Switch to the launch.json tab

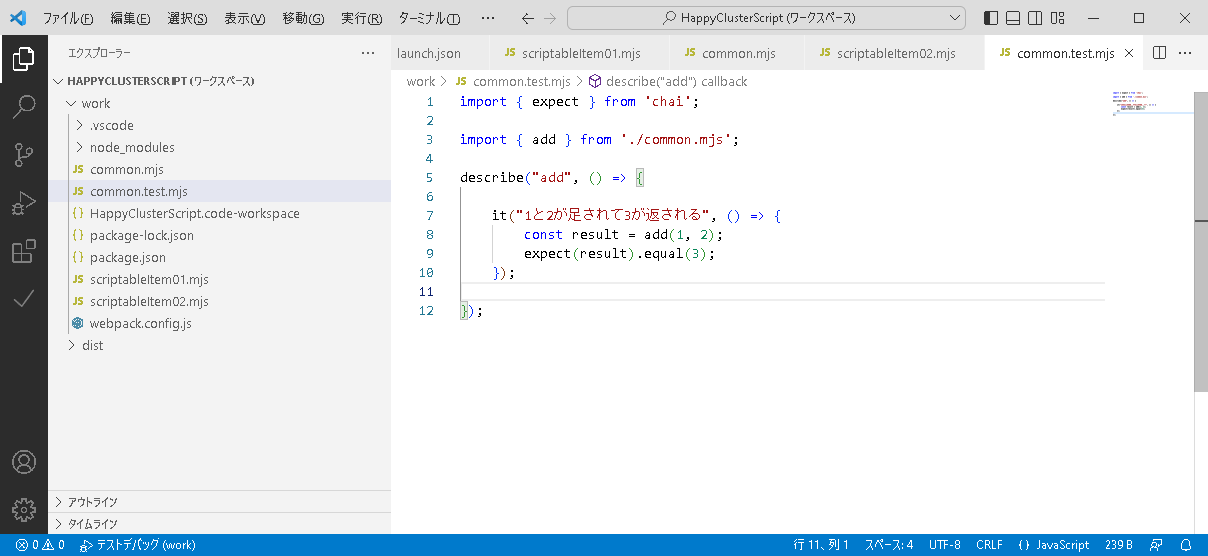pyautogui.click(x=429, y=53)
